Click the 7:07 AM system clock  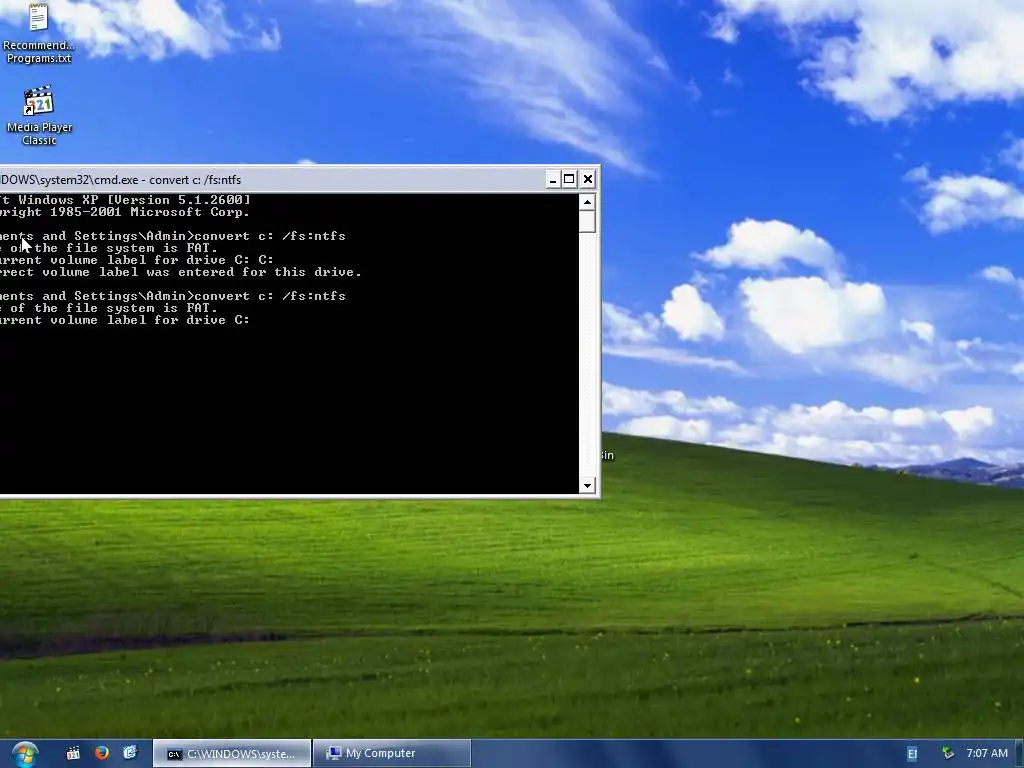point(987,753)
